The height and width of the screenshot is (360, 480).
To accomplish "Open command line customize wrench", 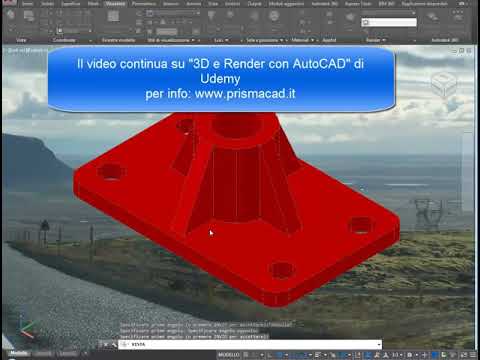I will coord(114,344).
